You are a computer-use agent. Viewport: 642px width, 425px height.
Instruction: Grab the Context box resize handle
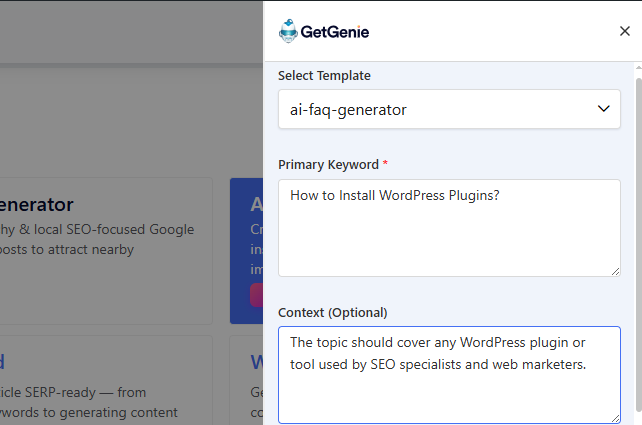(614, 417)
